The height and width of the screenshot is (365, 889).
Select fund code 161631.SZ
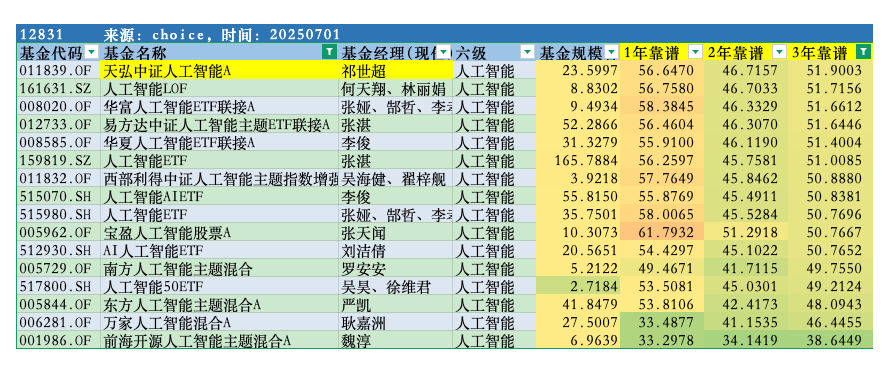coord(59,89)
